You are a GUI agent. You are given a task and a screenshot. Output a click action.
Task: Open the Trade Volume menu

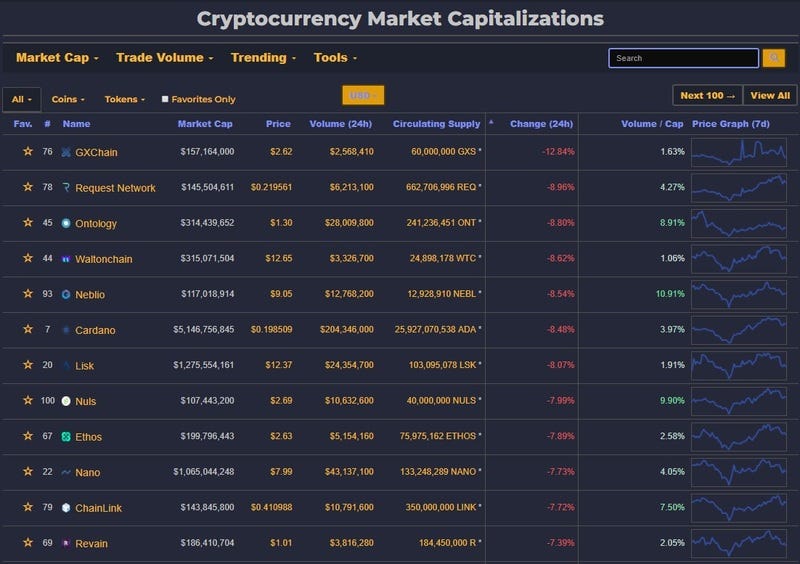[x=165, y=58]
